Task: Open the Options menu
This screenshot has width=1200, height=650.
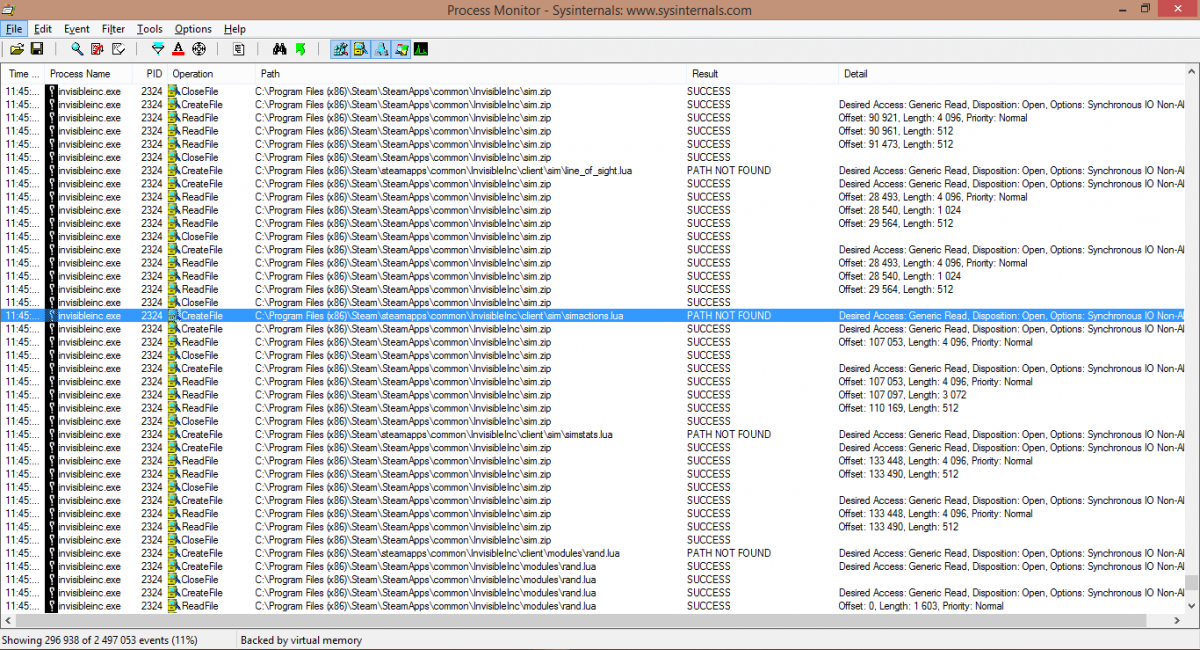Action: click(193, 29)
